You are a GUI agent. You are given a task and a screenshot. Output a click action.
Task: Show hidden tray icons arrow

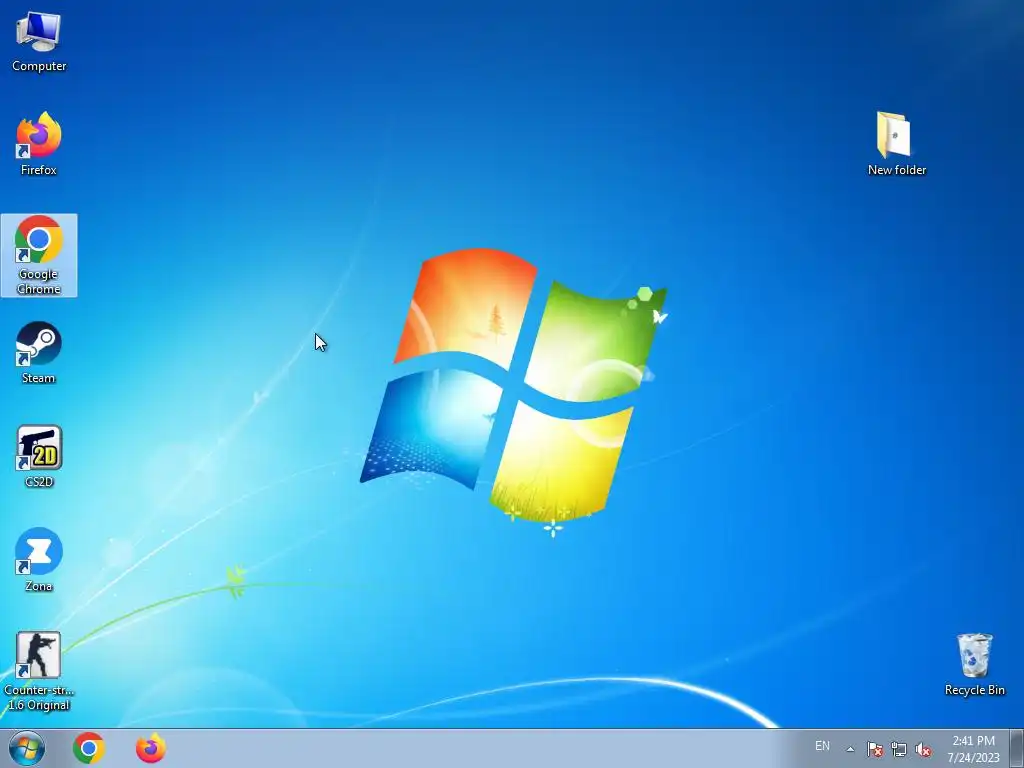[850, 749]
